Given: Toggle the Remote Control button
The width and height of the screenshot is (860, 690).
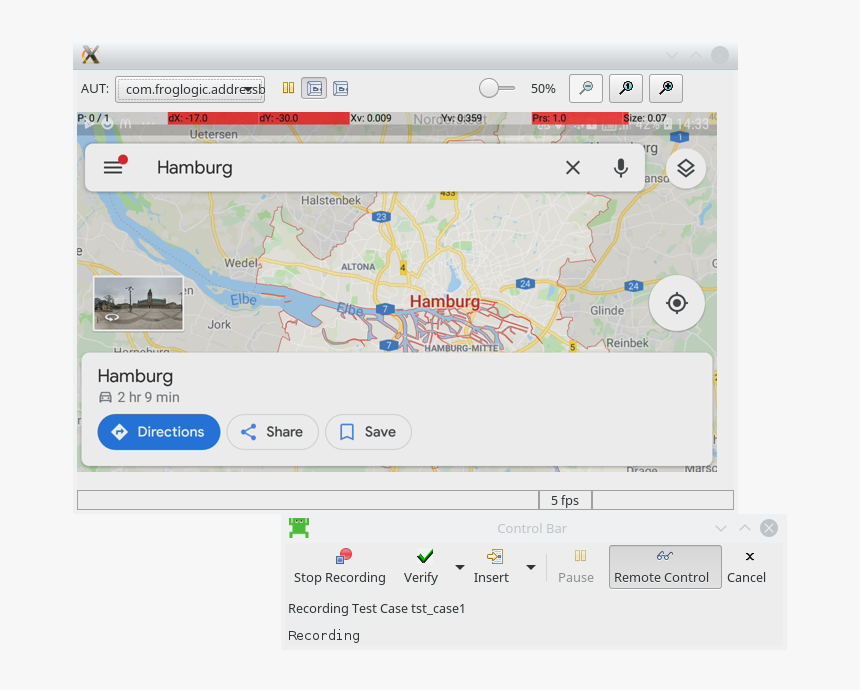Looking at the screenshot, I should 665,567.
